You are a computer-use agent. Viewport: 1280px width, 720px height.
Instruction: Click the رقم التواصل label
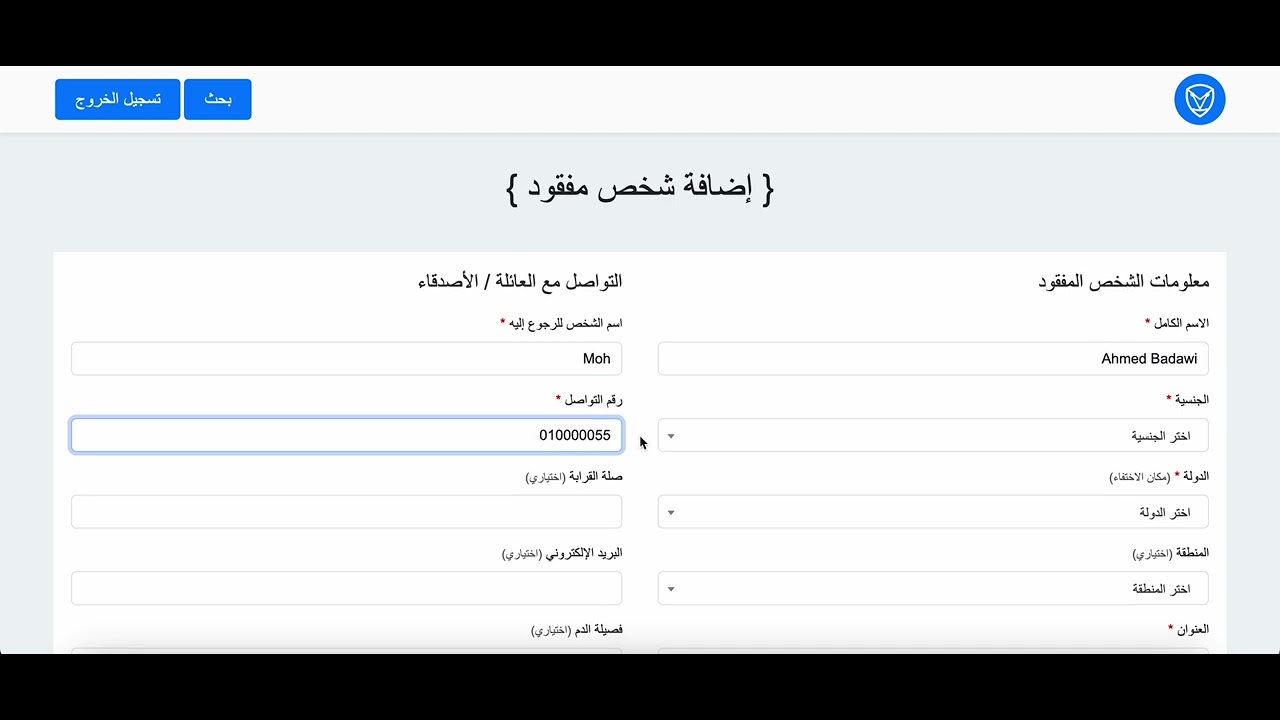592,400
